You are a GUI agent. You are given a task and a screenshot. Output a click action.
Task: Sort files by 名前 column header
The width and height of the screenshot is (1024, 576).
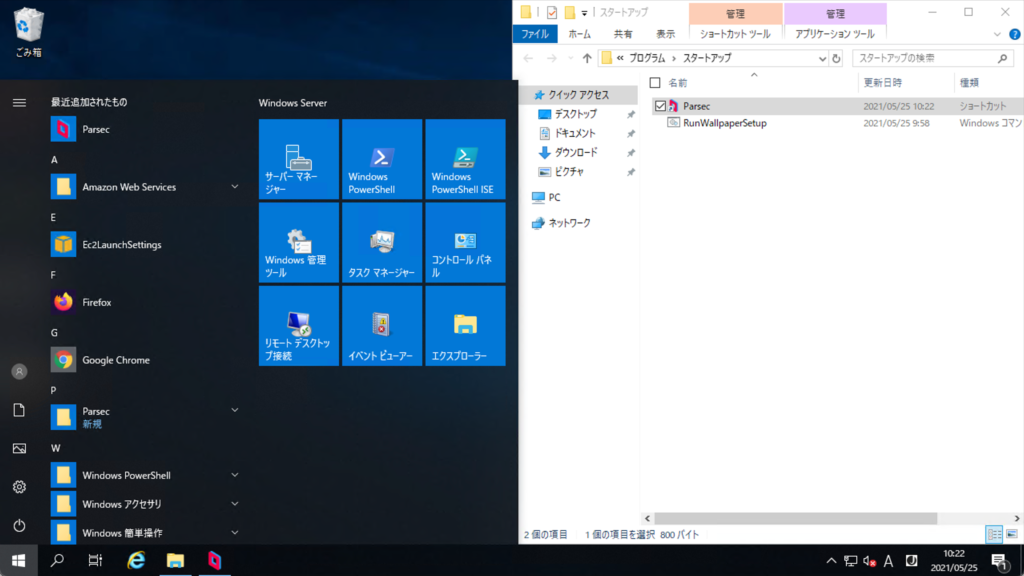[x=677, y=83]
